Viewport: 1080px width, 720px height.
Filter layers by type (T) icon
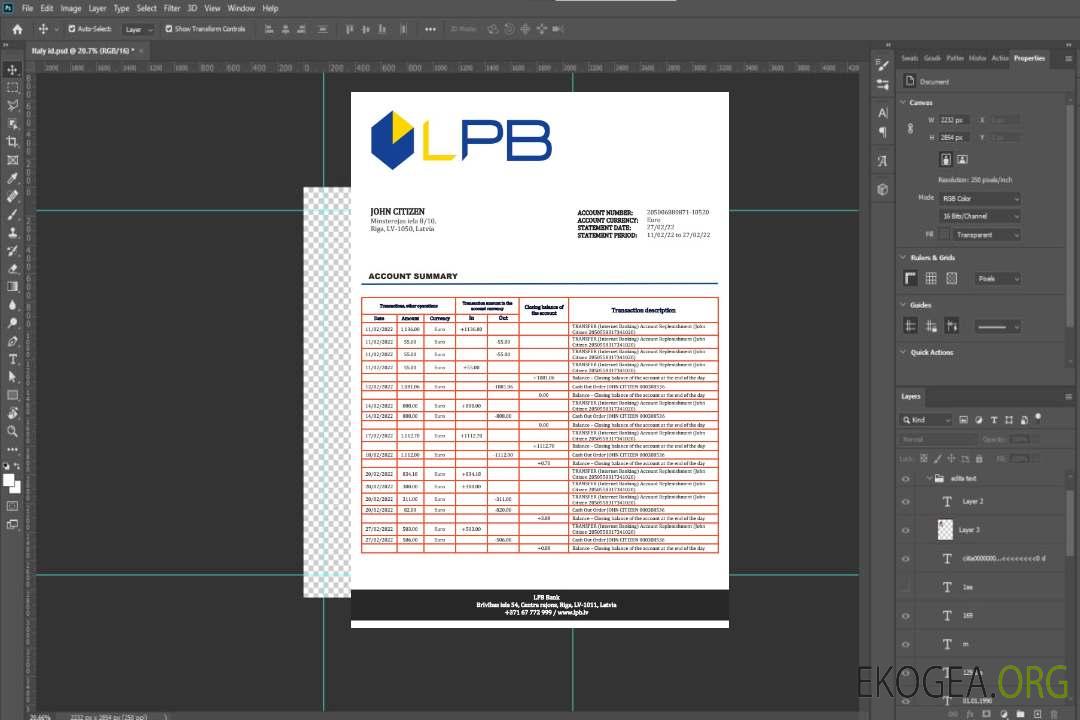click(x=994, y=420)
